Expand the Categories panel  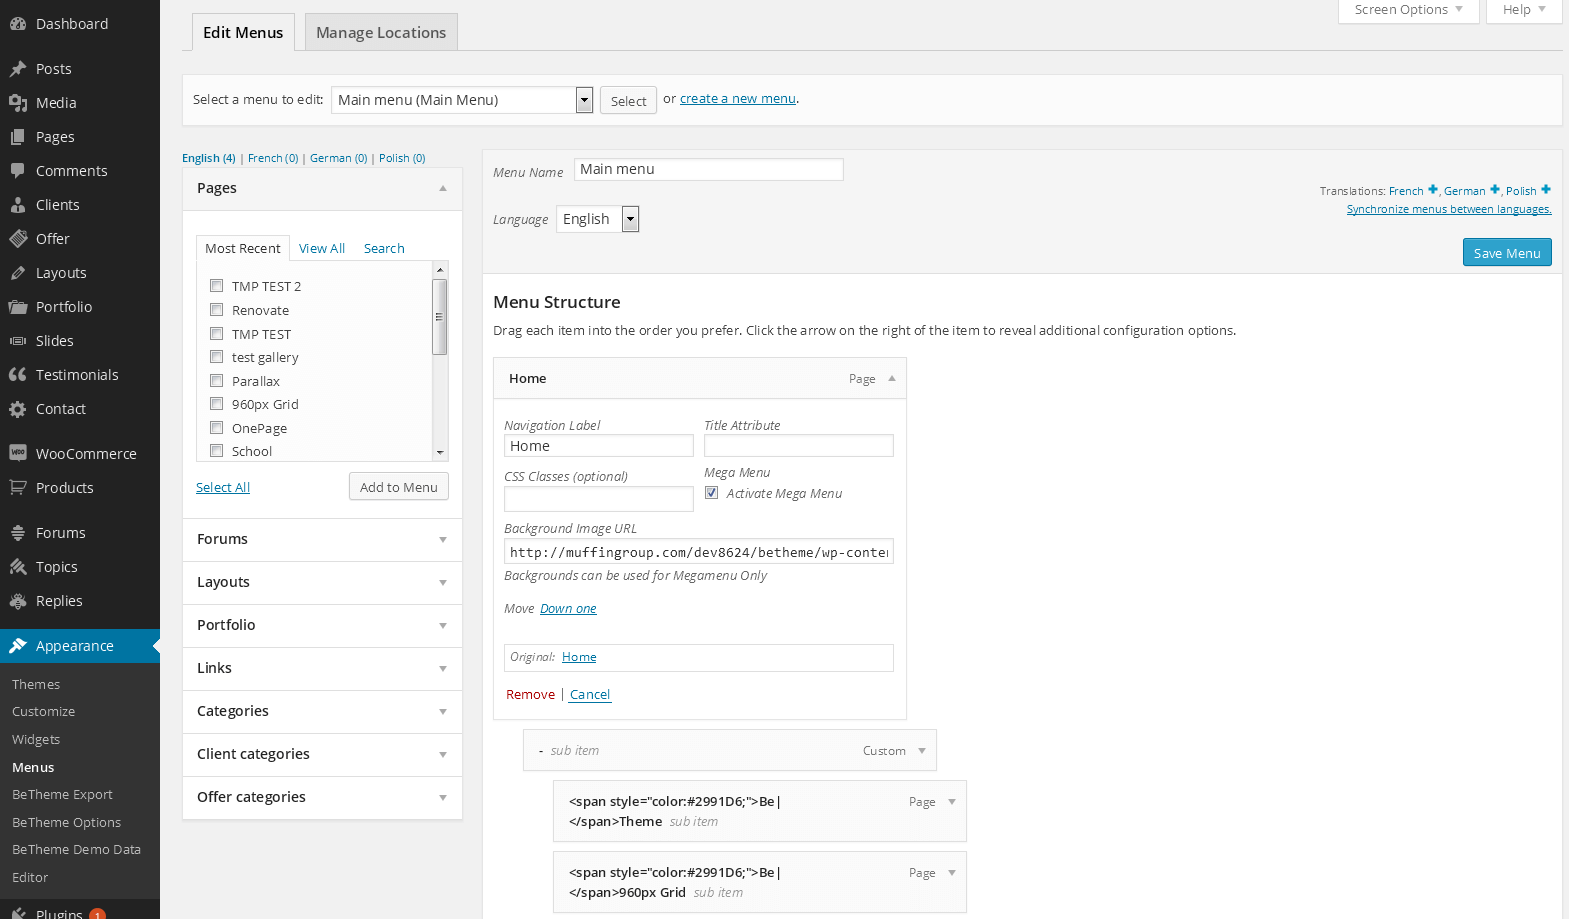click(442, 712)
